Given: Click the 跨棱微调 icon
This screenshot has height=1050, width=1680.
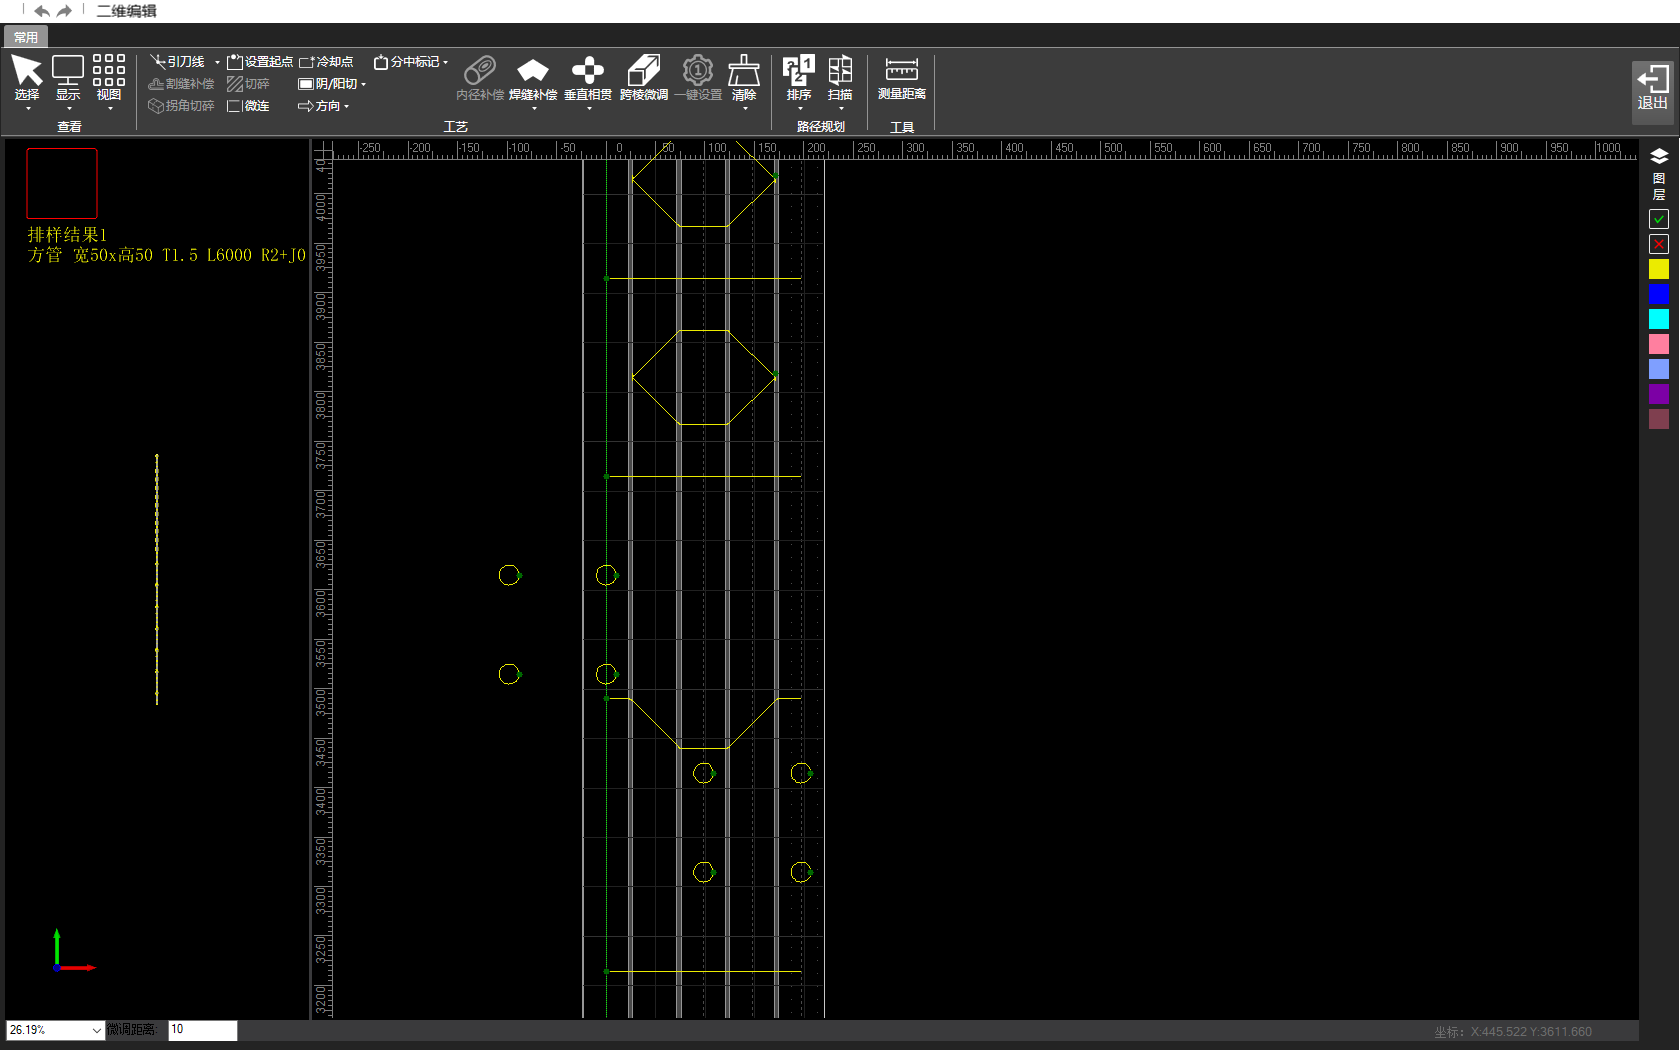Looking at the screenshot, I should [x=644, y=72].
